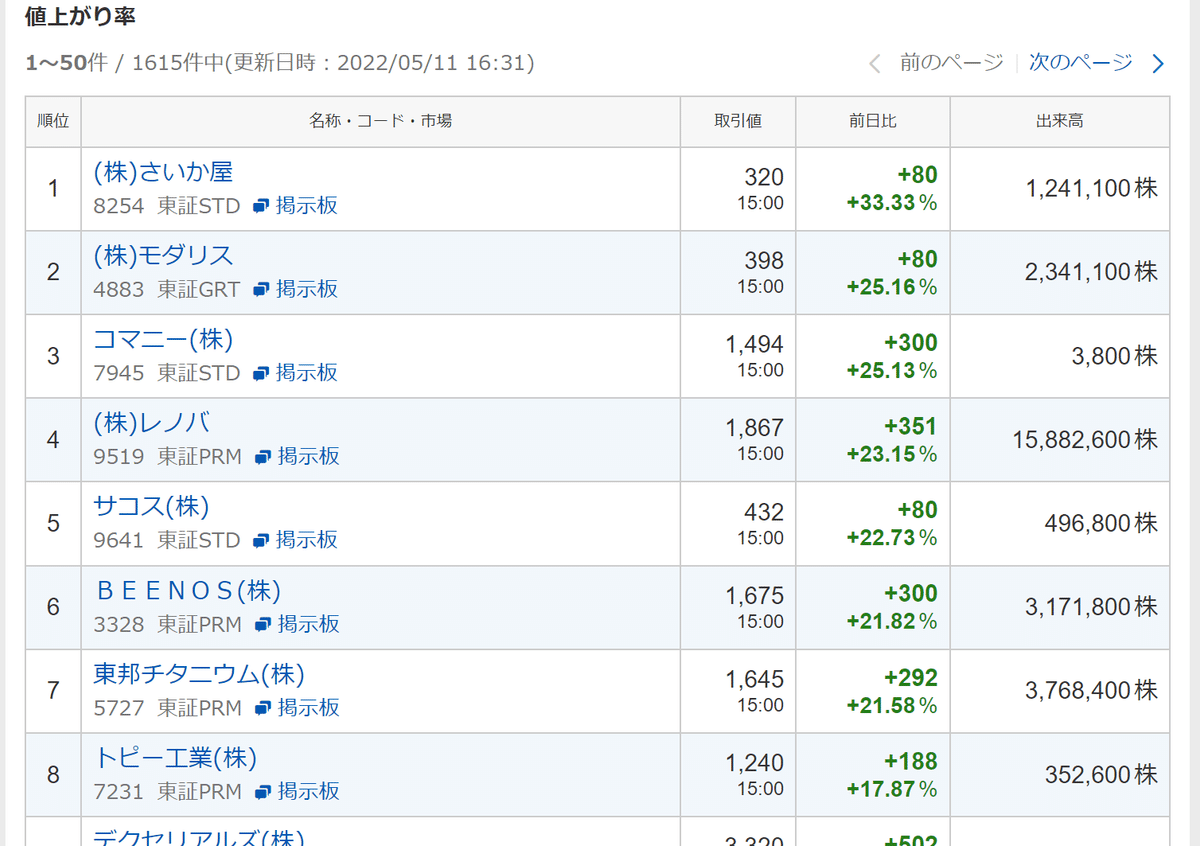Click the +23.15% change value
This screenshot has width=1200, height=846.
pos(892,454)
